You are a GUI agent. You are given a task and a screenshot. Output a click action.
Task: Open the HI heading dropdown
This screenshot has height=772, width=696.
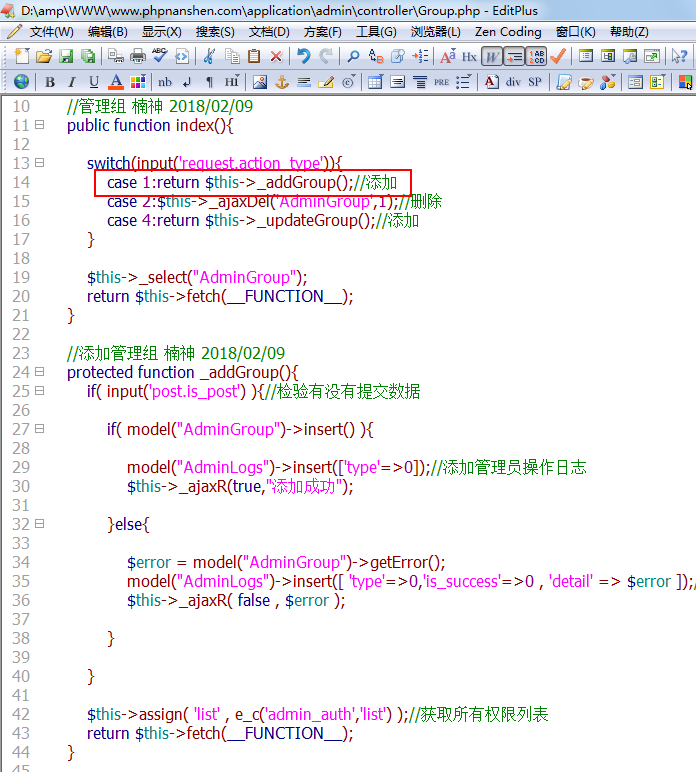(232, 82)
